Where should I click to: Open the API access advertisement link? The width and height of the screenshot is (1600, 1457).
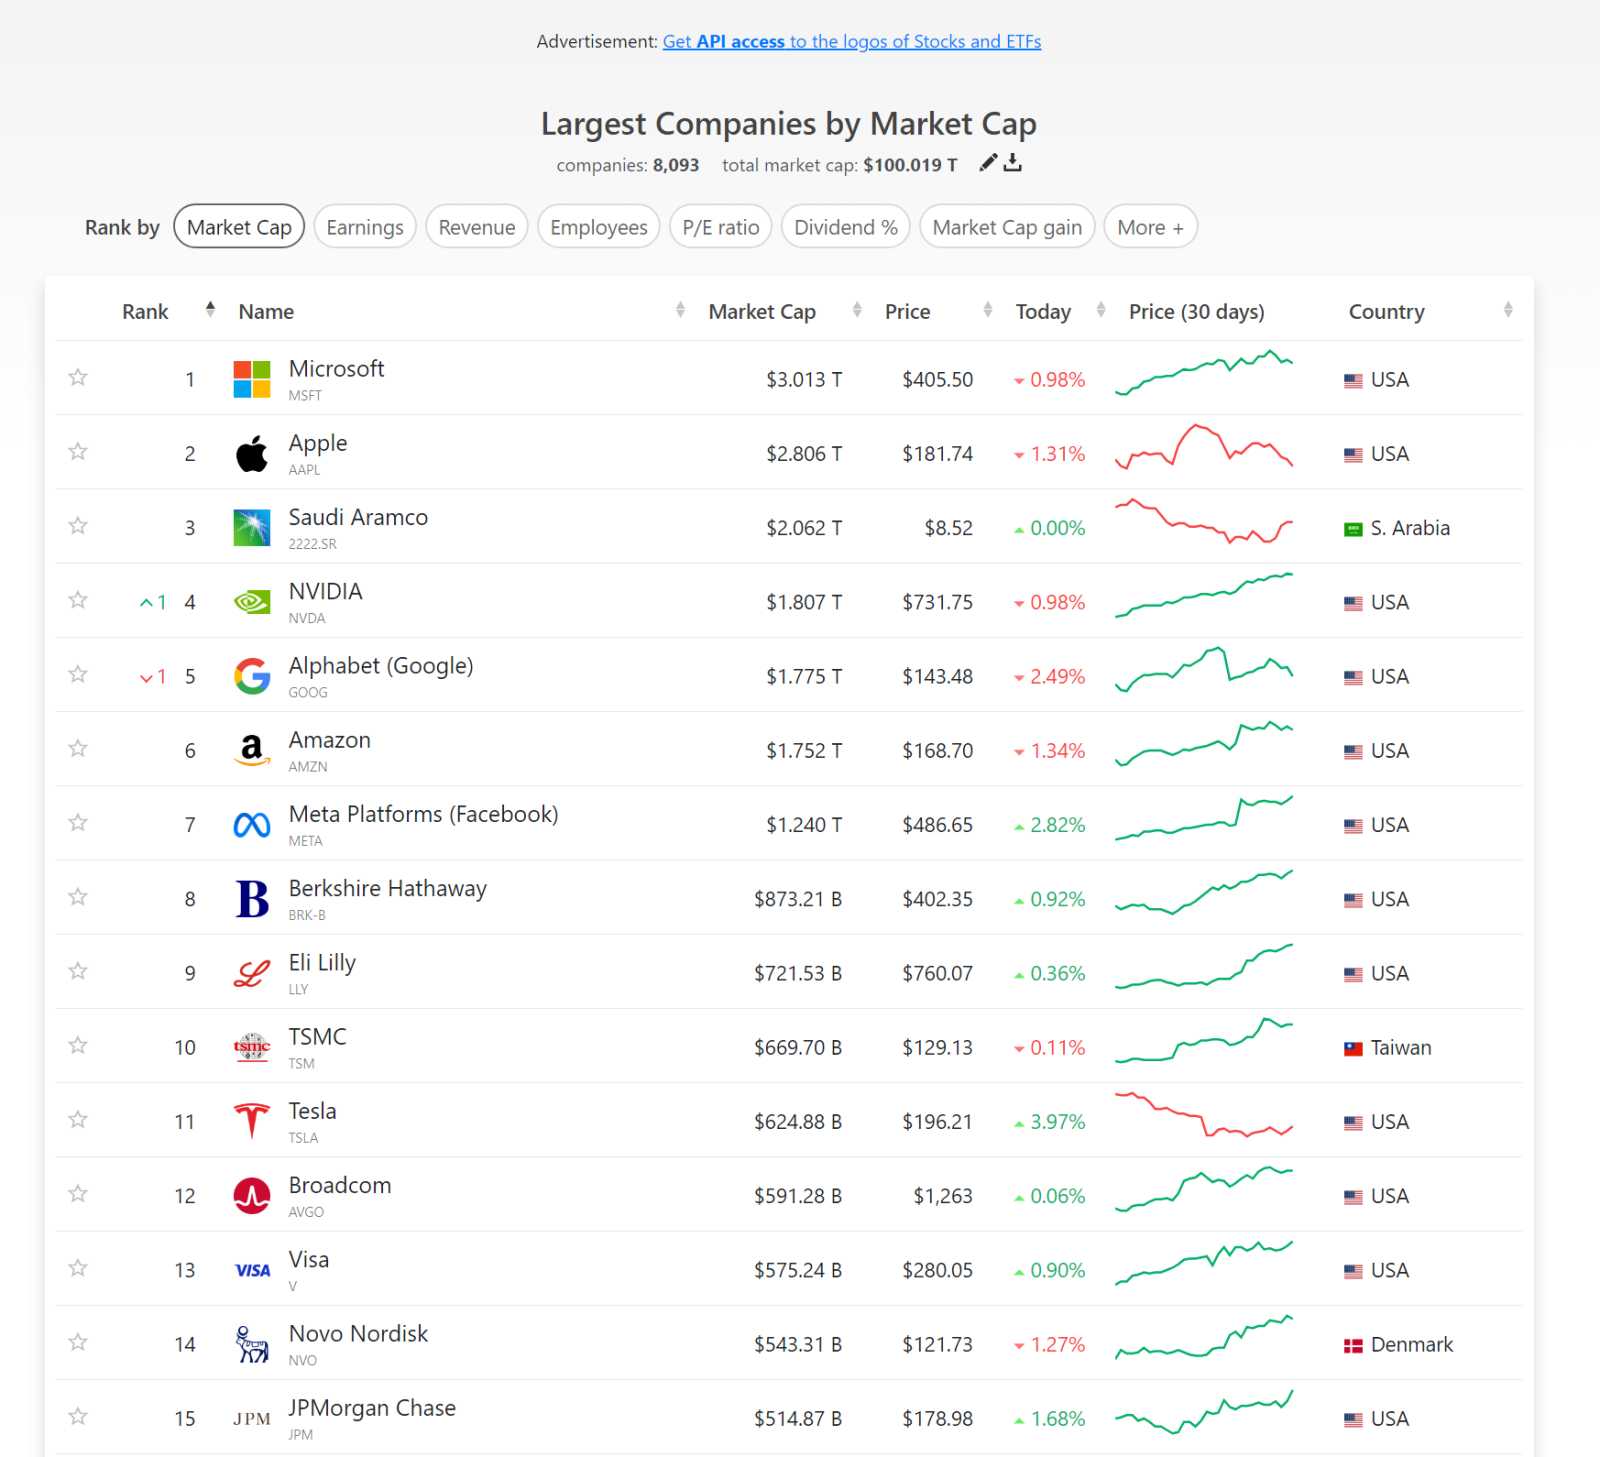point(852,41)
